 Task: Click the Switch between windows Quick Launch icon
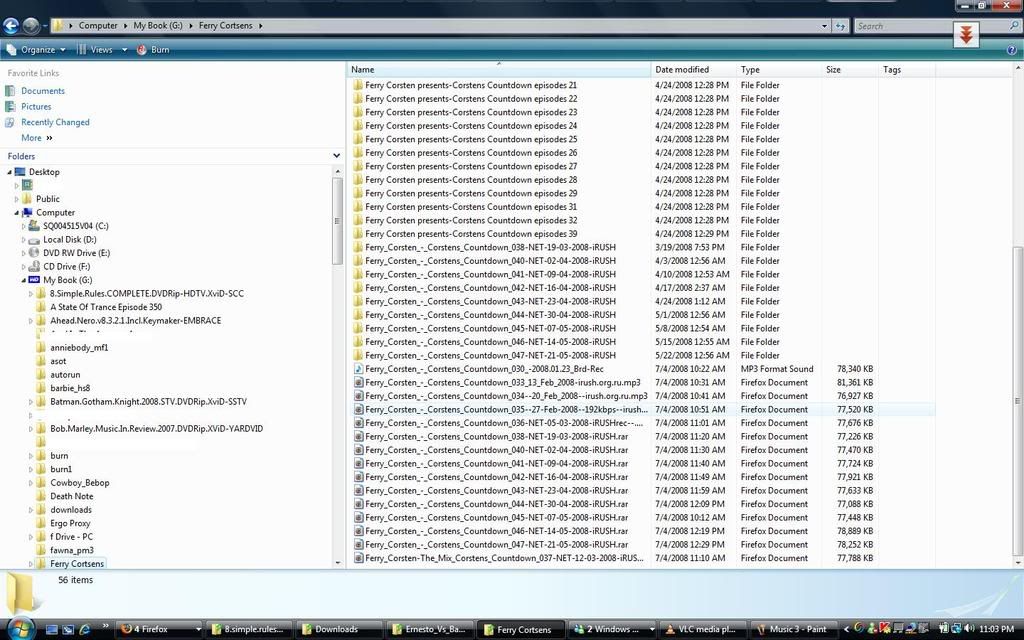[x=69, y=630]
